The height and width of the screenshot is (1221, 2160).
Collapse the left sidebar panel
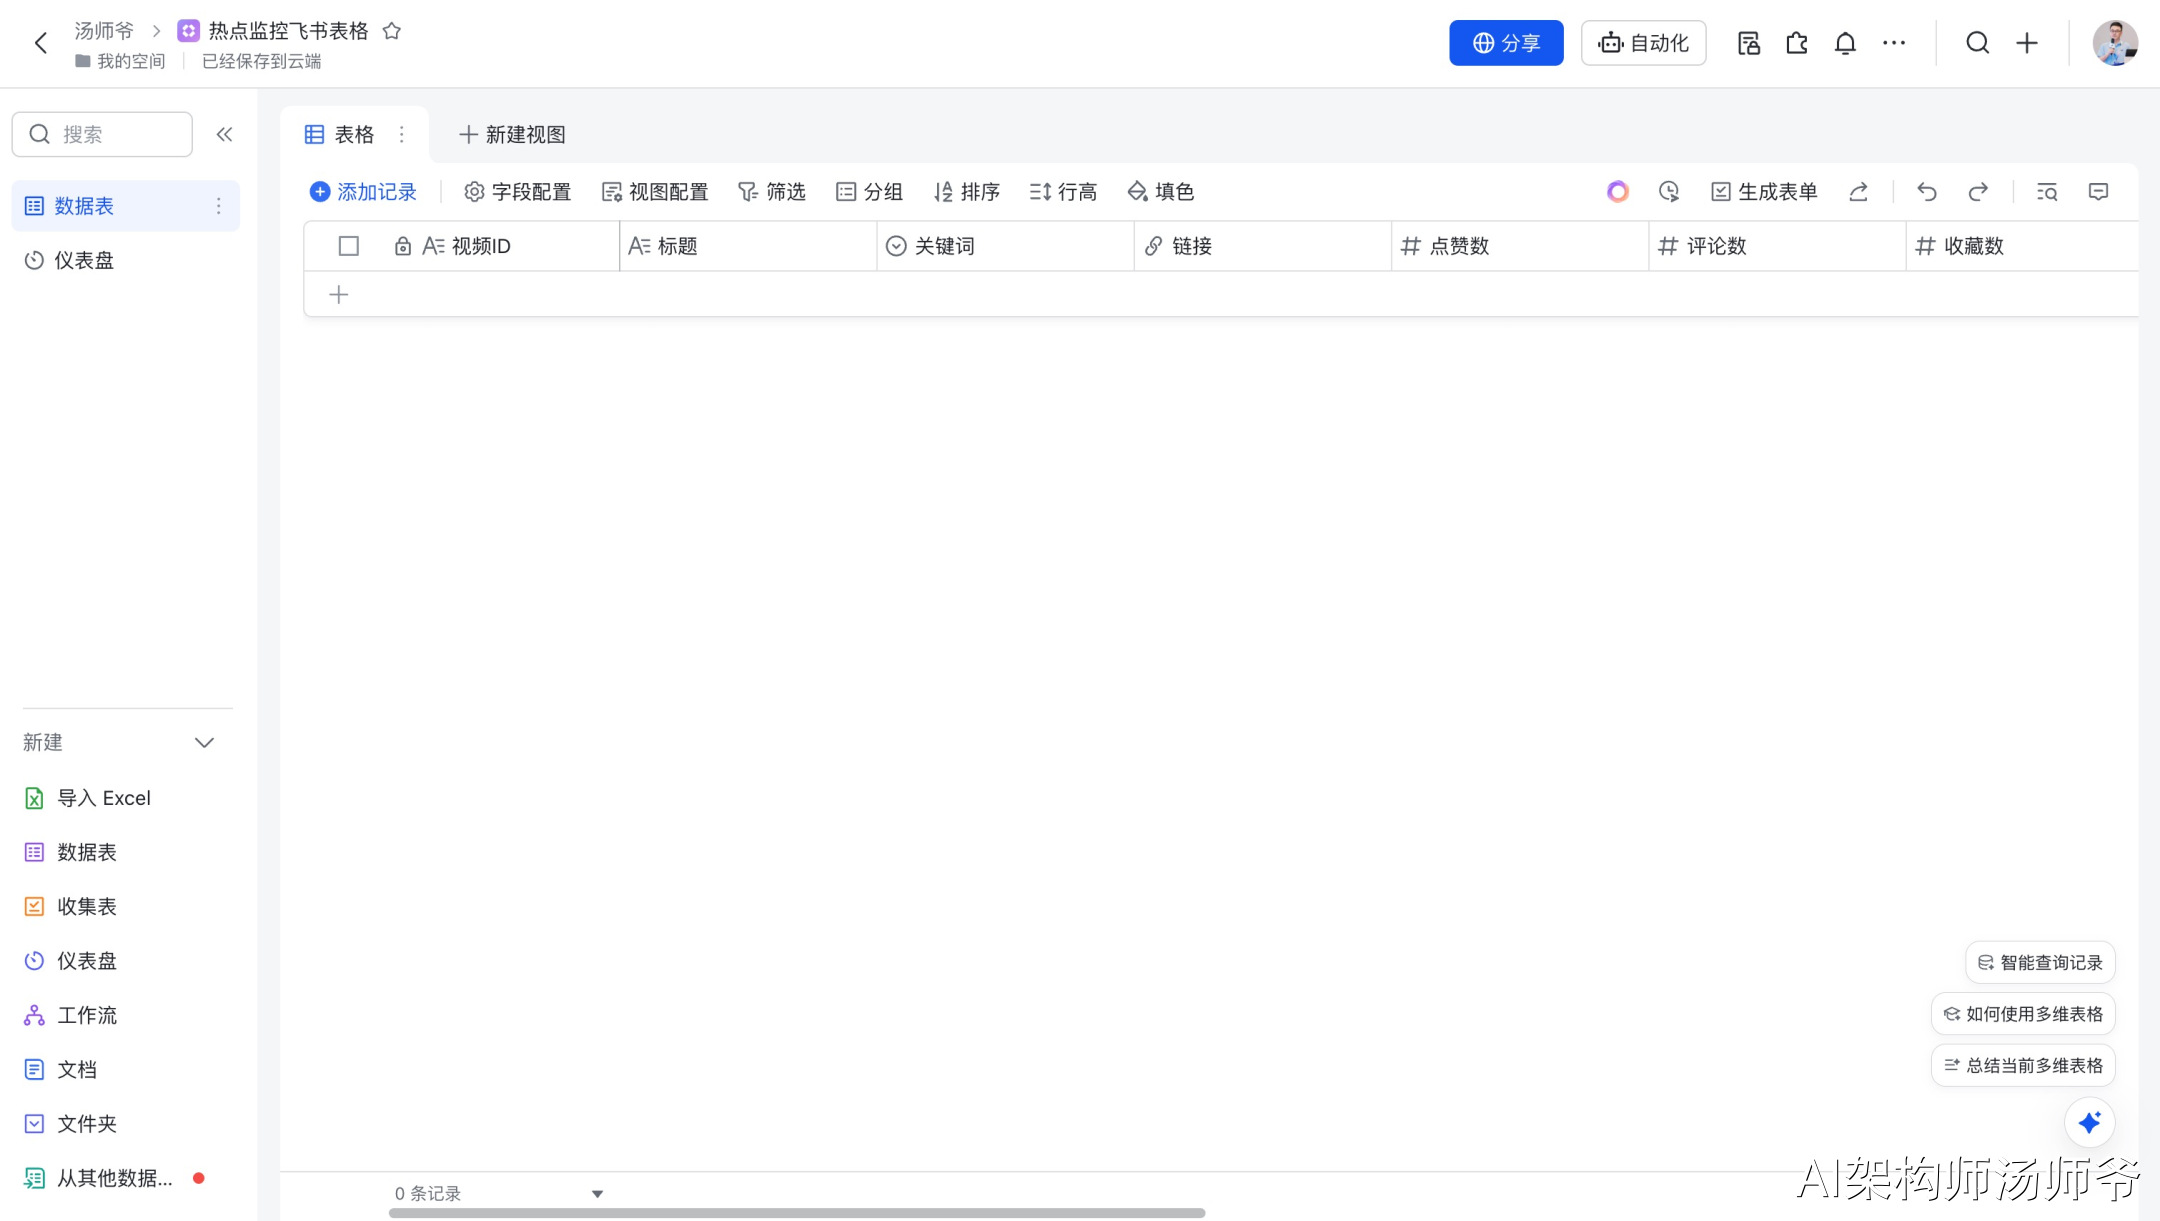(224, 134)
